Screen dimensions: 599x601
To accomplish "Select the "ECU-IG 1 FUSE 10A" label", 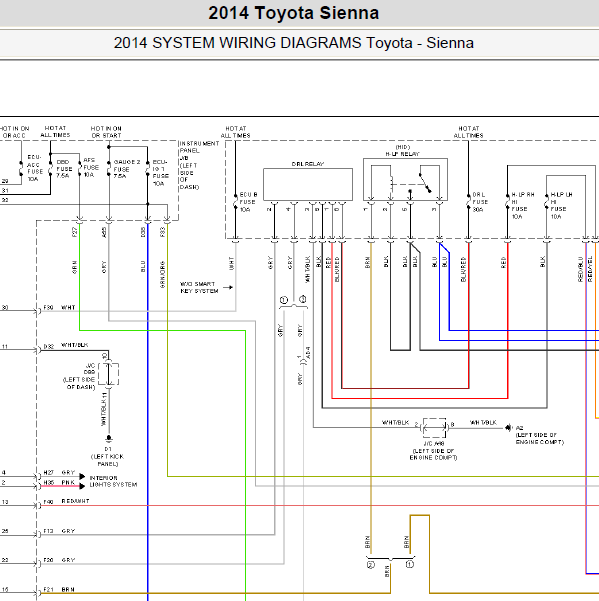I will (161, 172).
